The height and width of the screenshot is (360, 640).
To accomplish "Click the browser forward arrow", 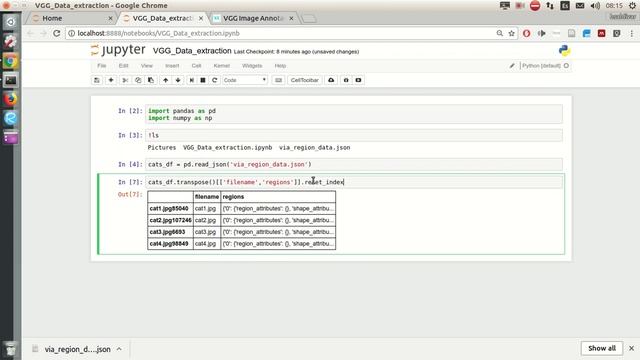I will [43, 33].
